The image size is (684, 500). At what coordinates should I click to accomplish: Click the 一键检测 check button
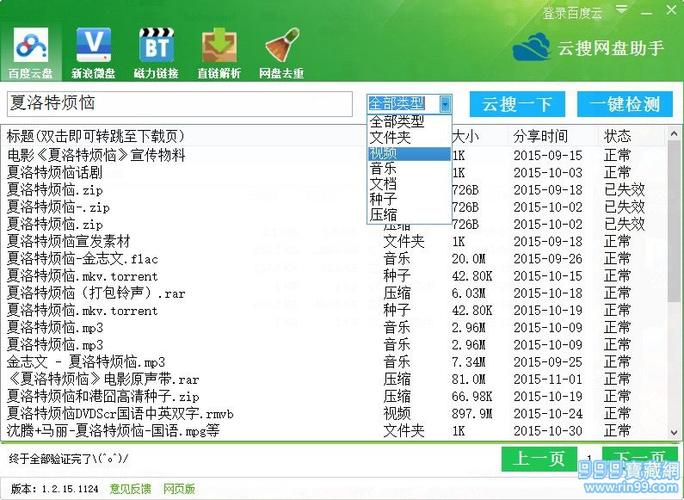coord(625,104)
